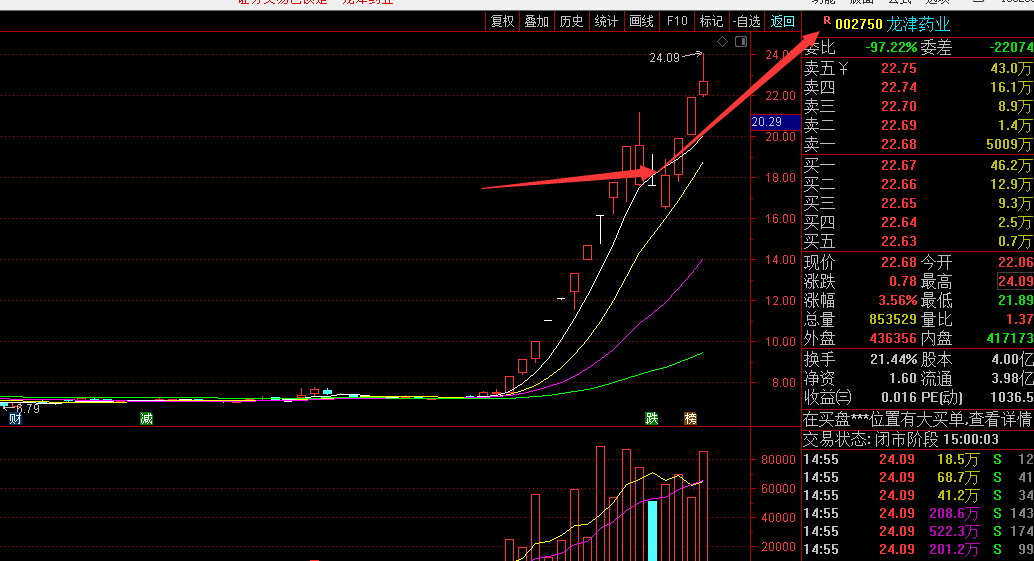The height and width of the screenshot is (561, 1034).
Task: Click the 标记 mark button
Action: click(x=711, y=21)
